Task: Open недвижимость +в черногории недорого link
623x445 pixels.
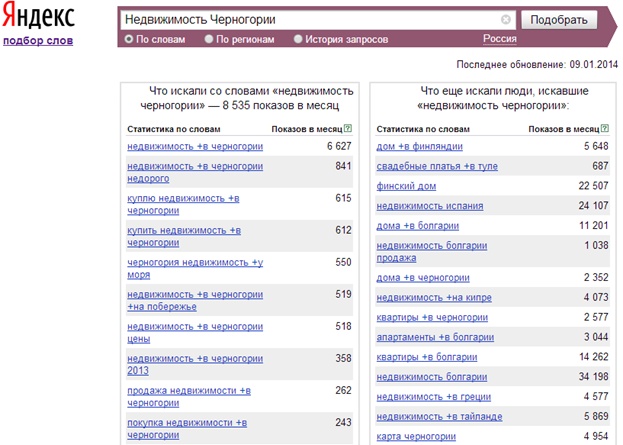Action: (195, 172)
